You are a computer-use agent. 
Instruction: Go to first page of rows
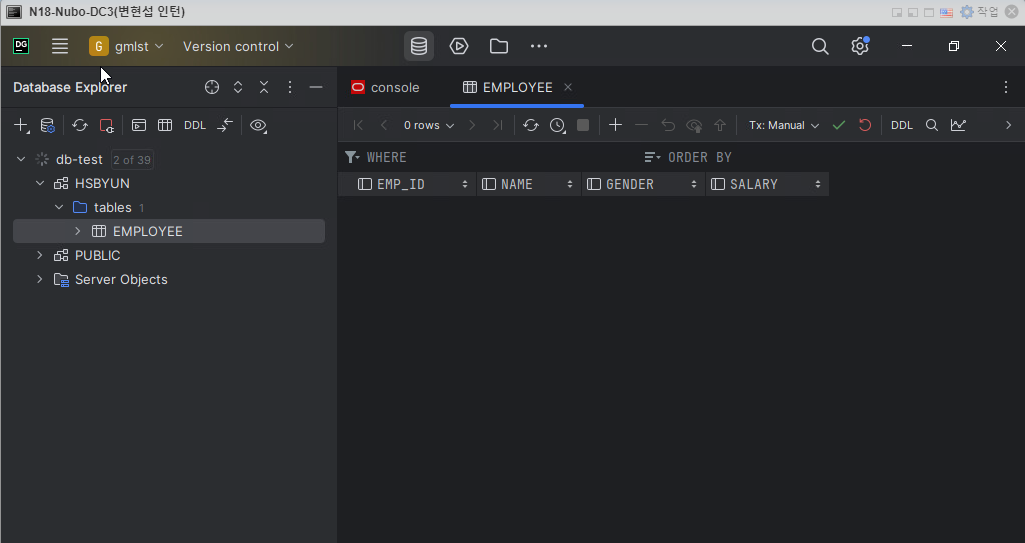point(358,125)
